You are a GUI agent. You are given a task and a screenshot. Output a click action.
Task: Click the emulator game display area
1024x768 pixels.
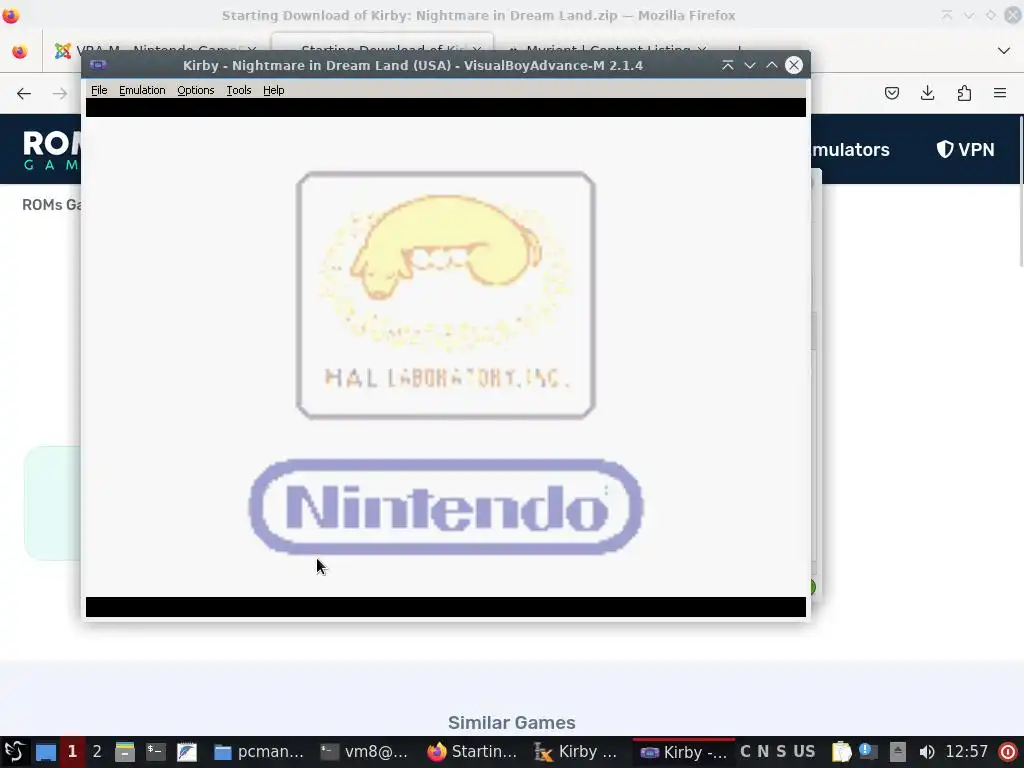(x=446, y=357)
